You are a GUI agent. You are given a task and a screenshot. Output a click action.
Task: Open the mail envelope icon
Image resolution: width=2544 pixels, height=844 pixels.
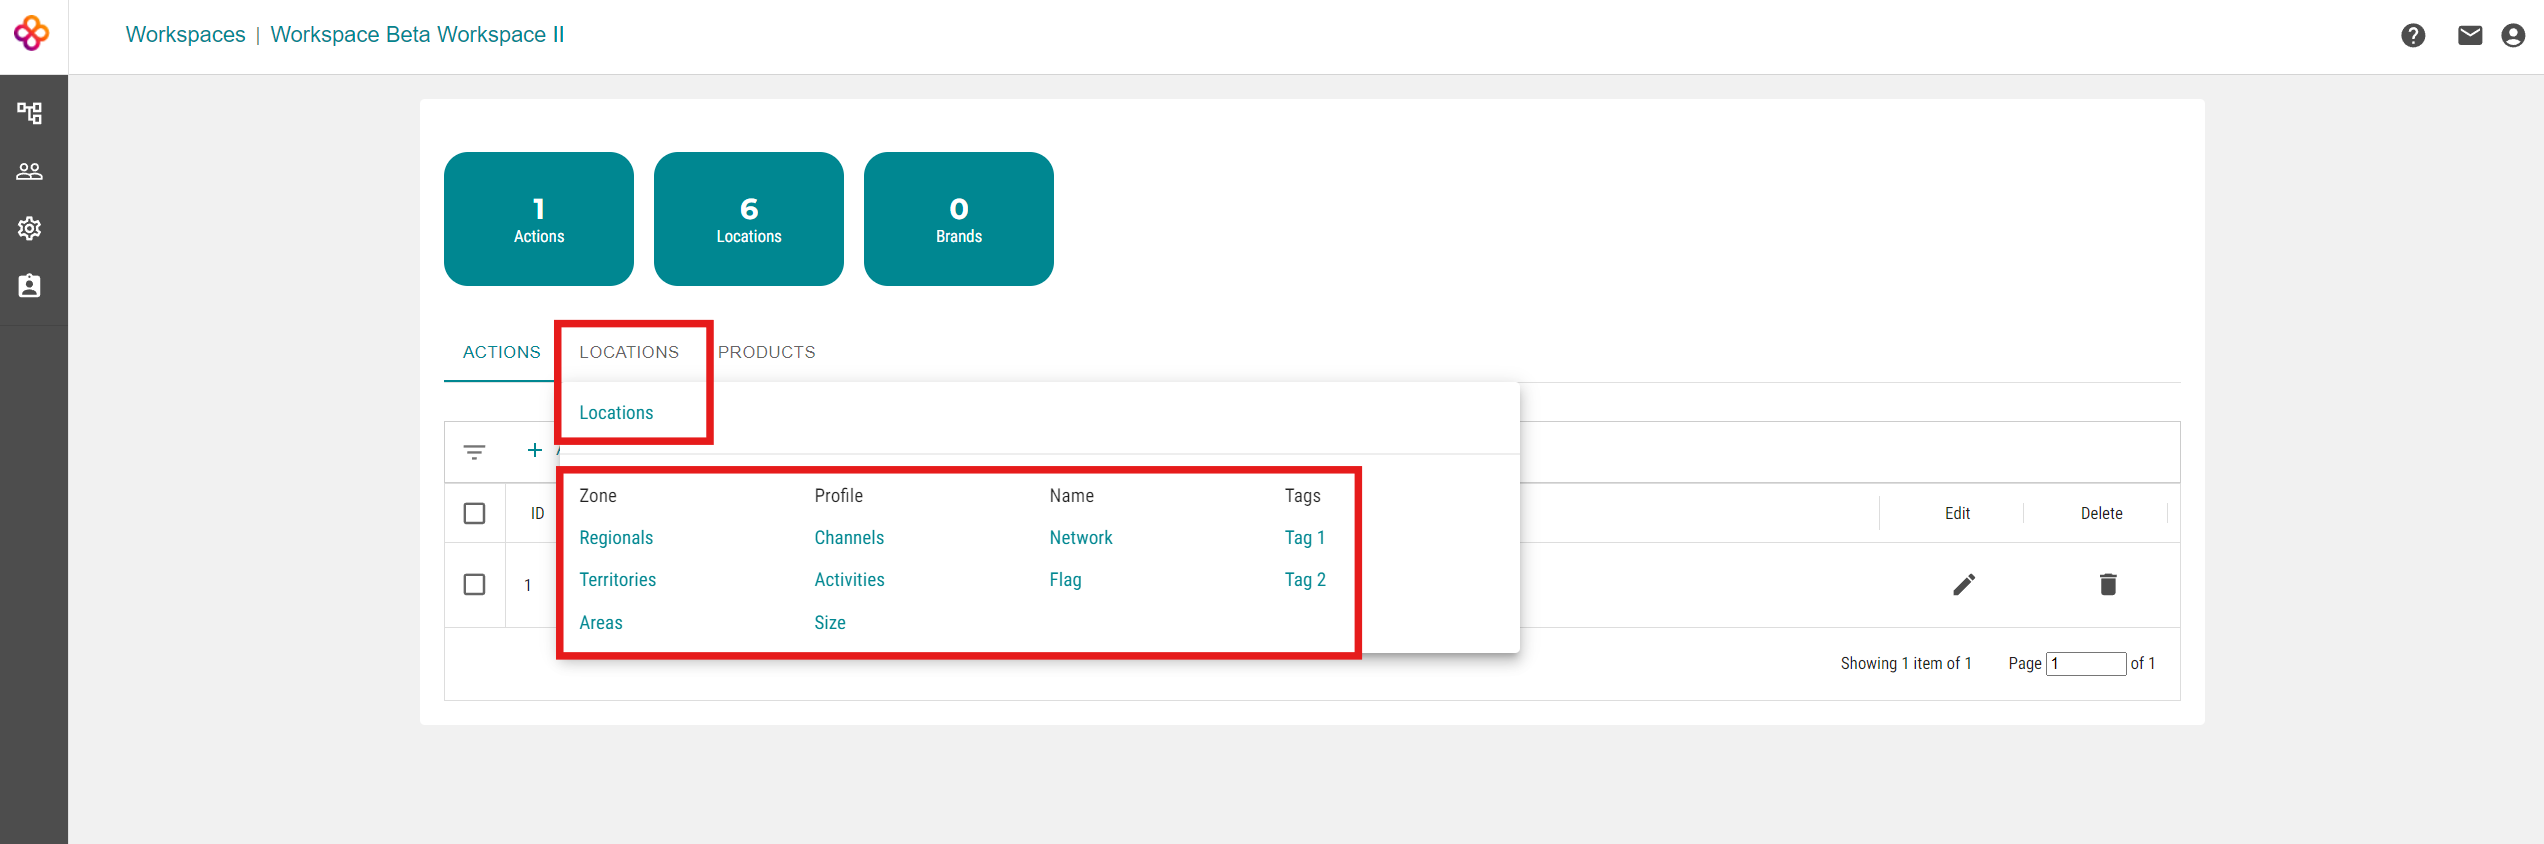(2470, 36)
